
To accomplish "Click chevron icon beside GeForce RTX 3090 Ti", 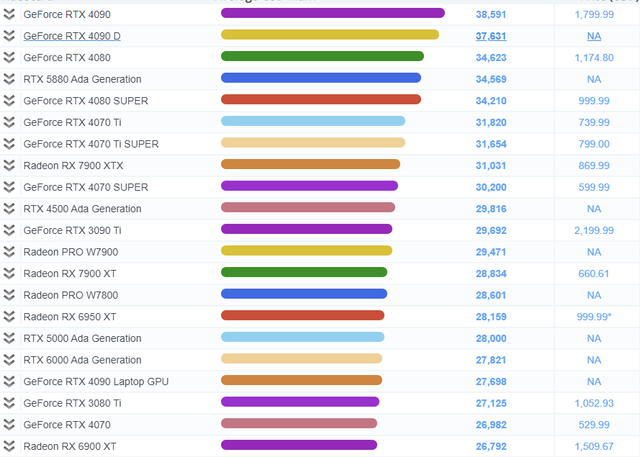I will 9,230.
